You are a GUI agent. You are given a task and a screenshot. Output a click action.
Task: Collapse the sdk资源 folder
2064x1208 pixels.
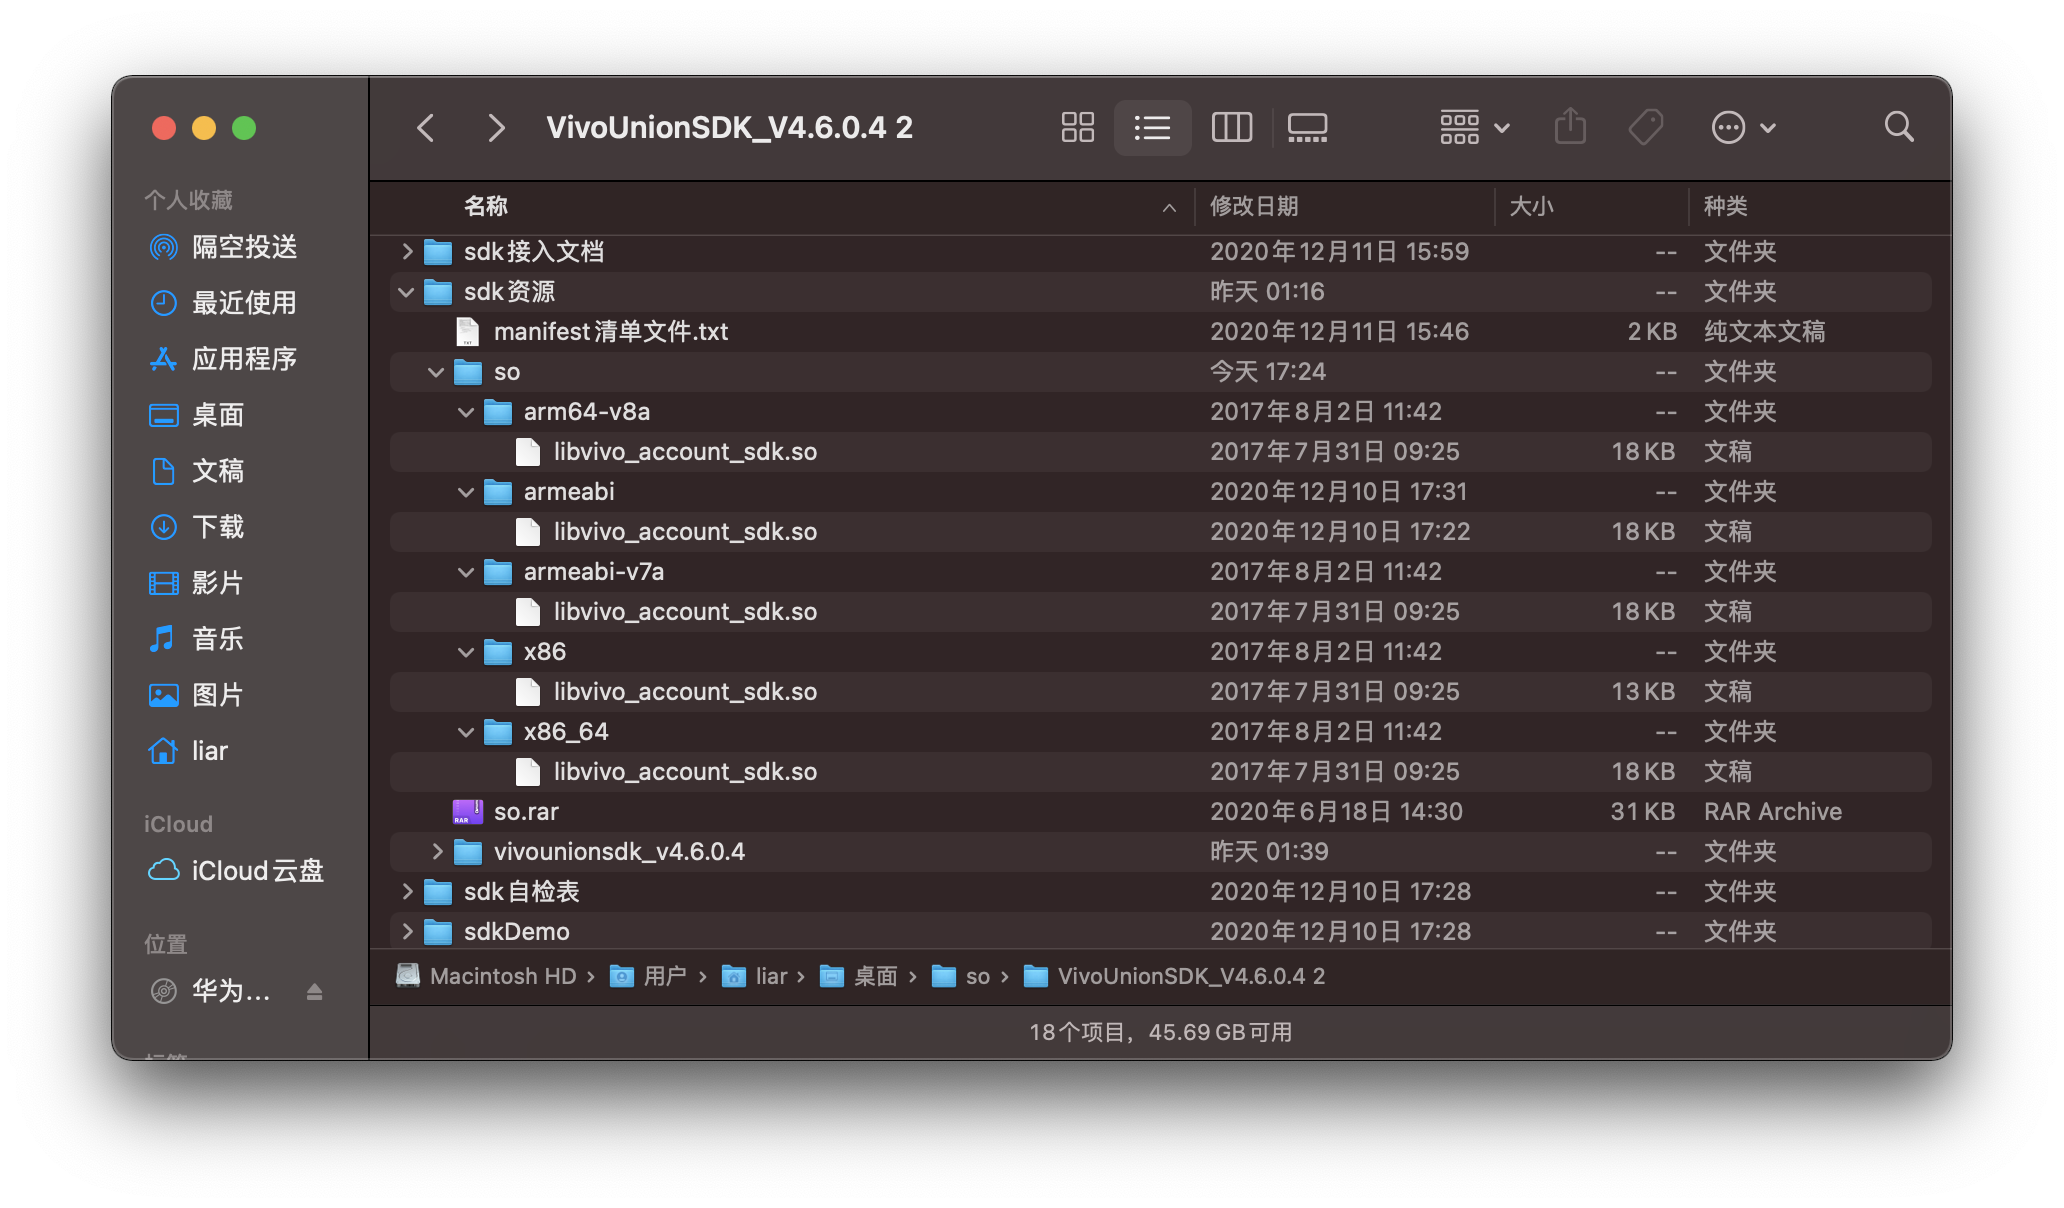tap(406, 292)
